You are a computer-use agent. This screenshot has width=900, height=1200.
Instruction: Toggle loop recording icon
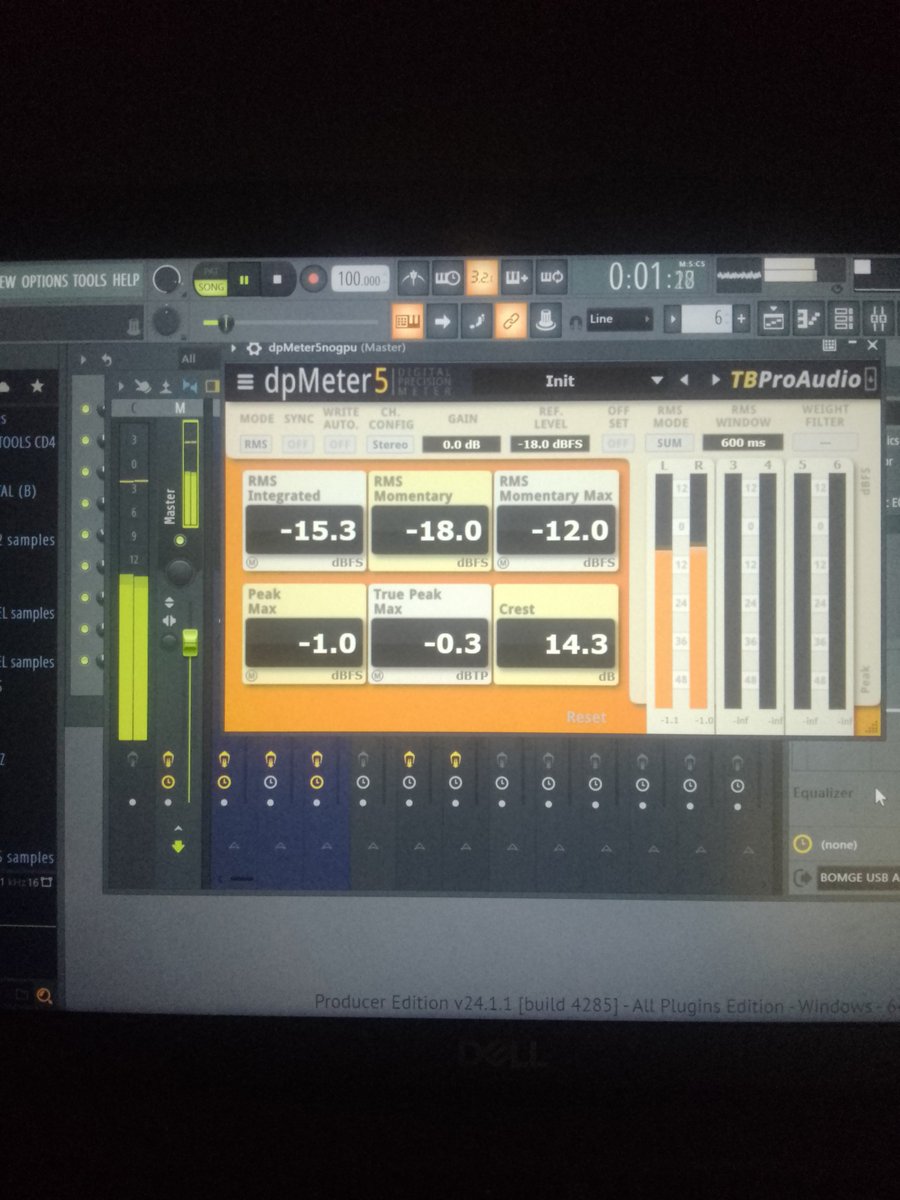552,277
